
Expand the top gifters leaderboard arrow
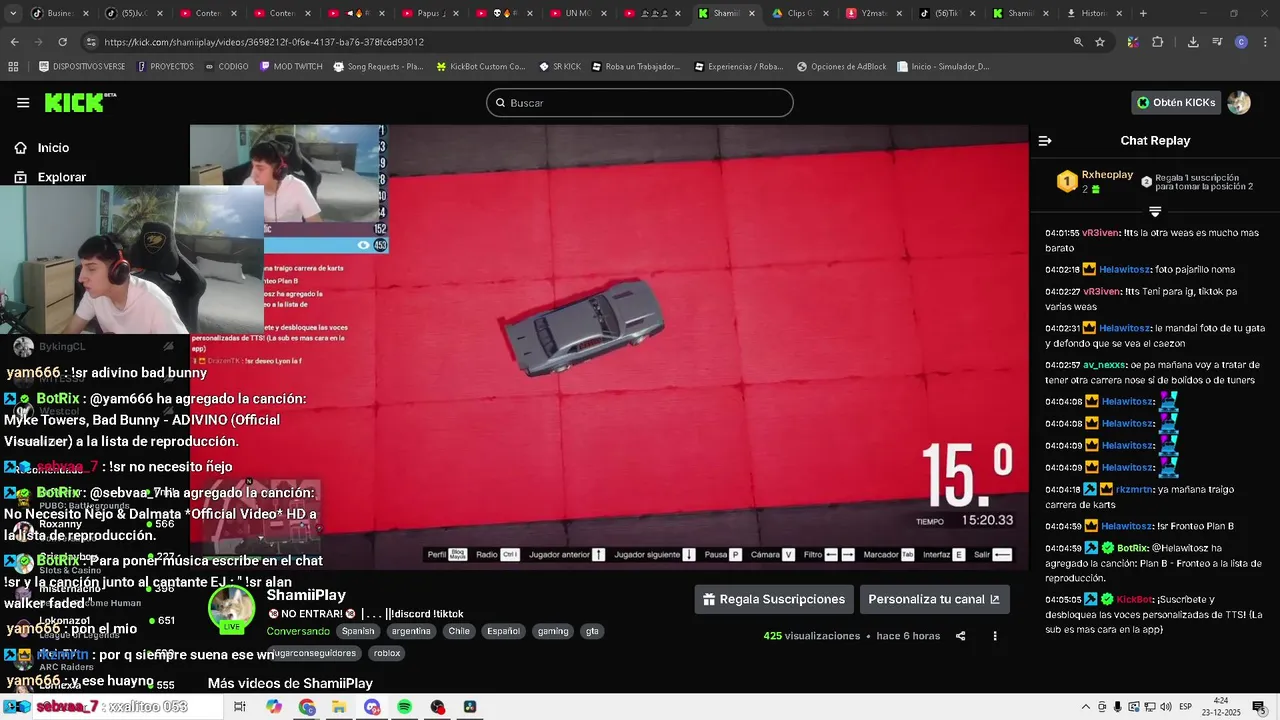(x=1155, y=212)
